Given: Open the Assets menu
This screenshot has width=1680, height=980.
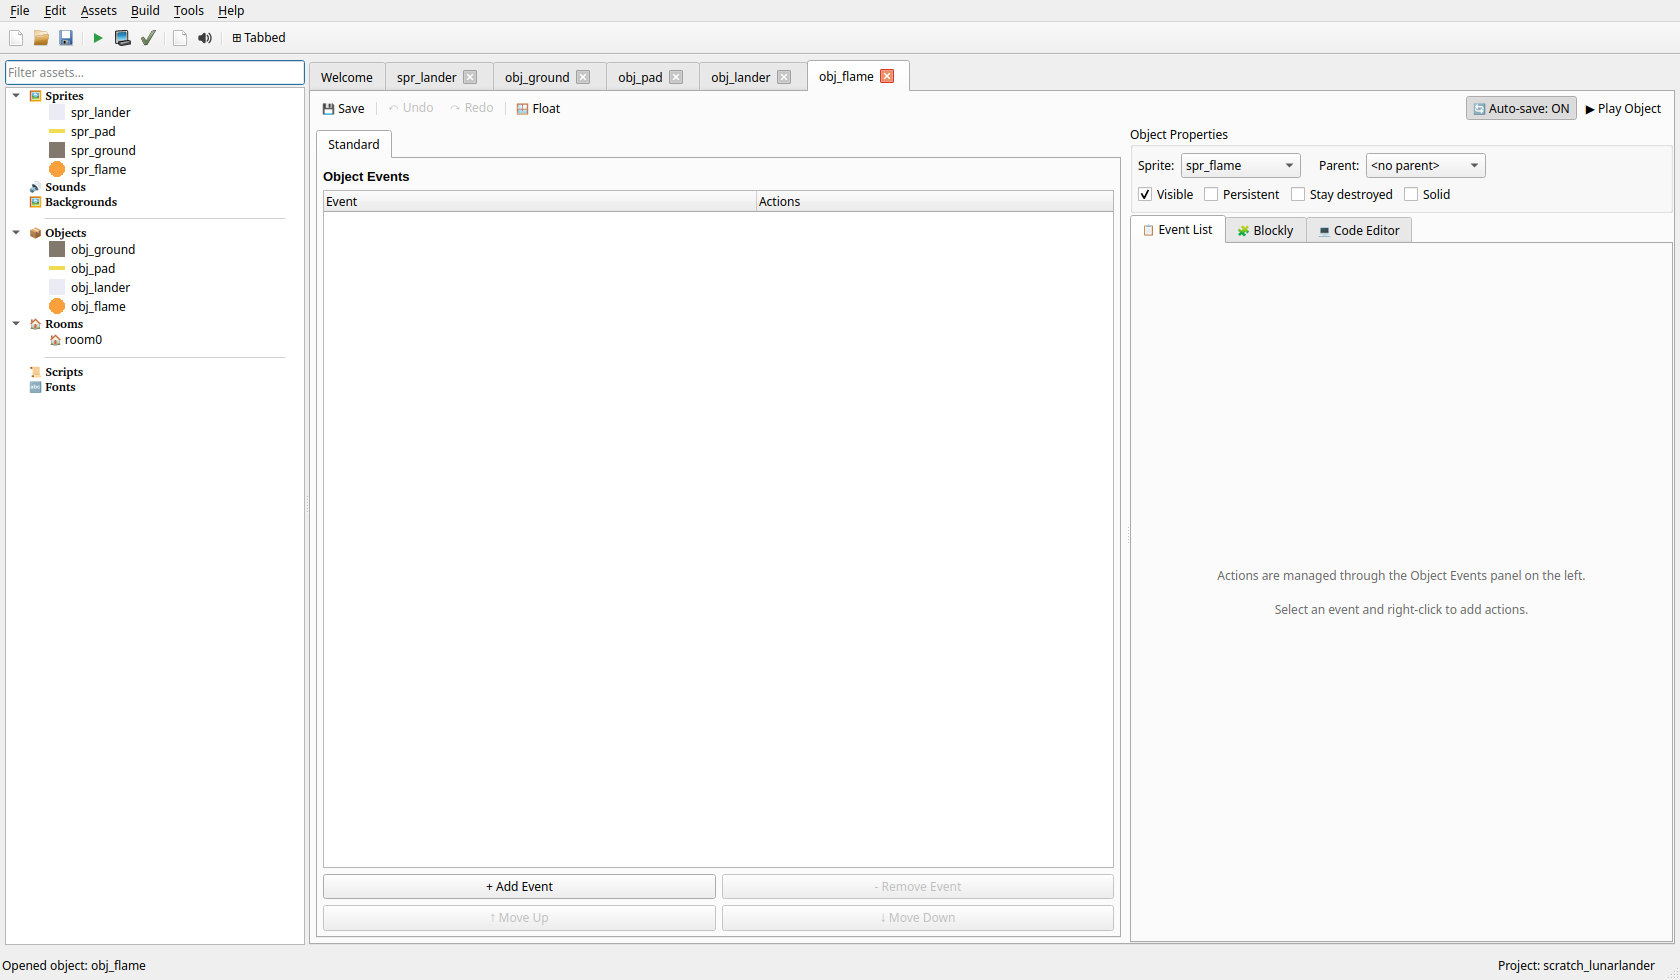Looking at the screenshot, I should pos(99,10).
